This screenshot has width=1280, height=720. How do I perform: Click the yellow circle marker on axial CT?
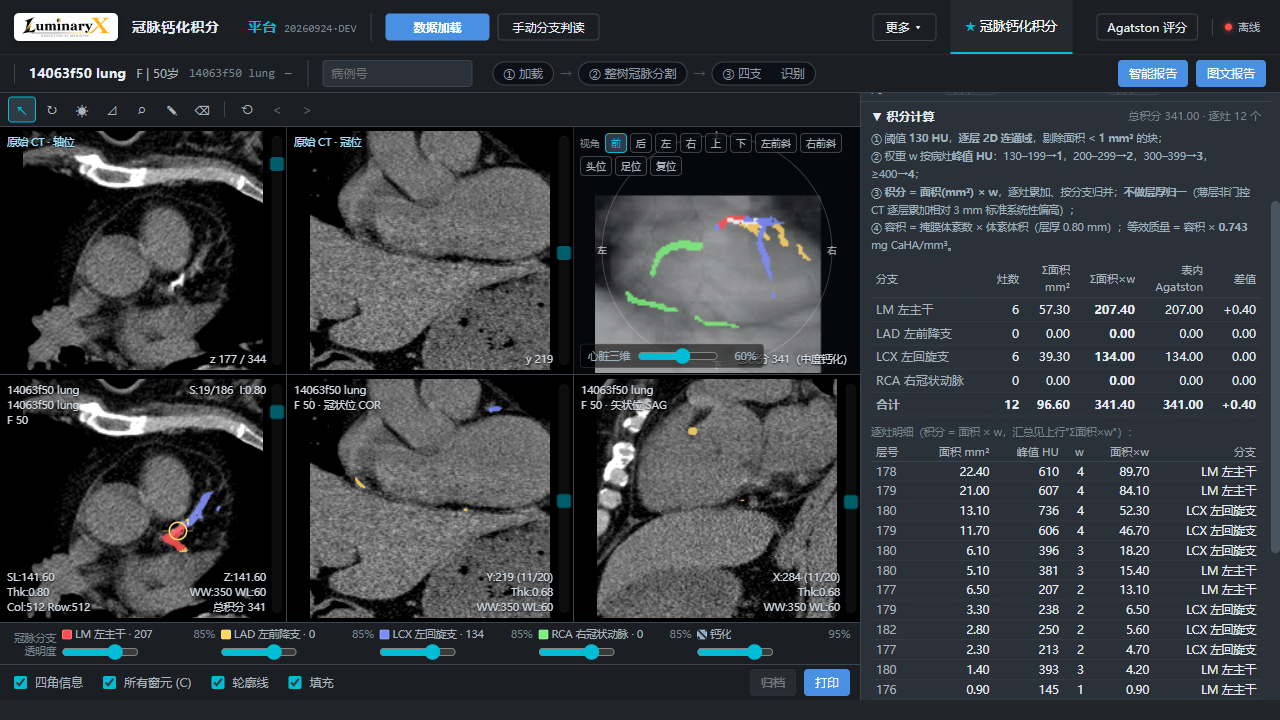(x=178, y=531)
